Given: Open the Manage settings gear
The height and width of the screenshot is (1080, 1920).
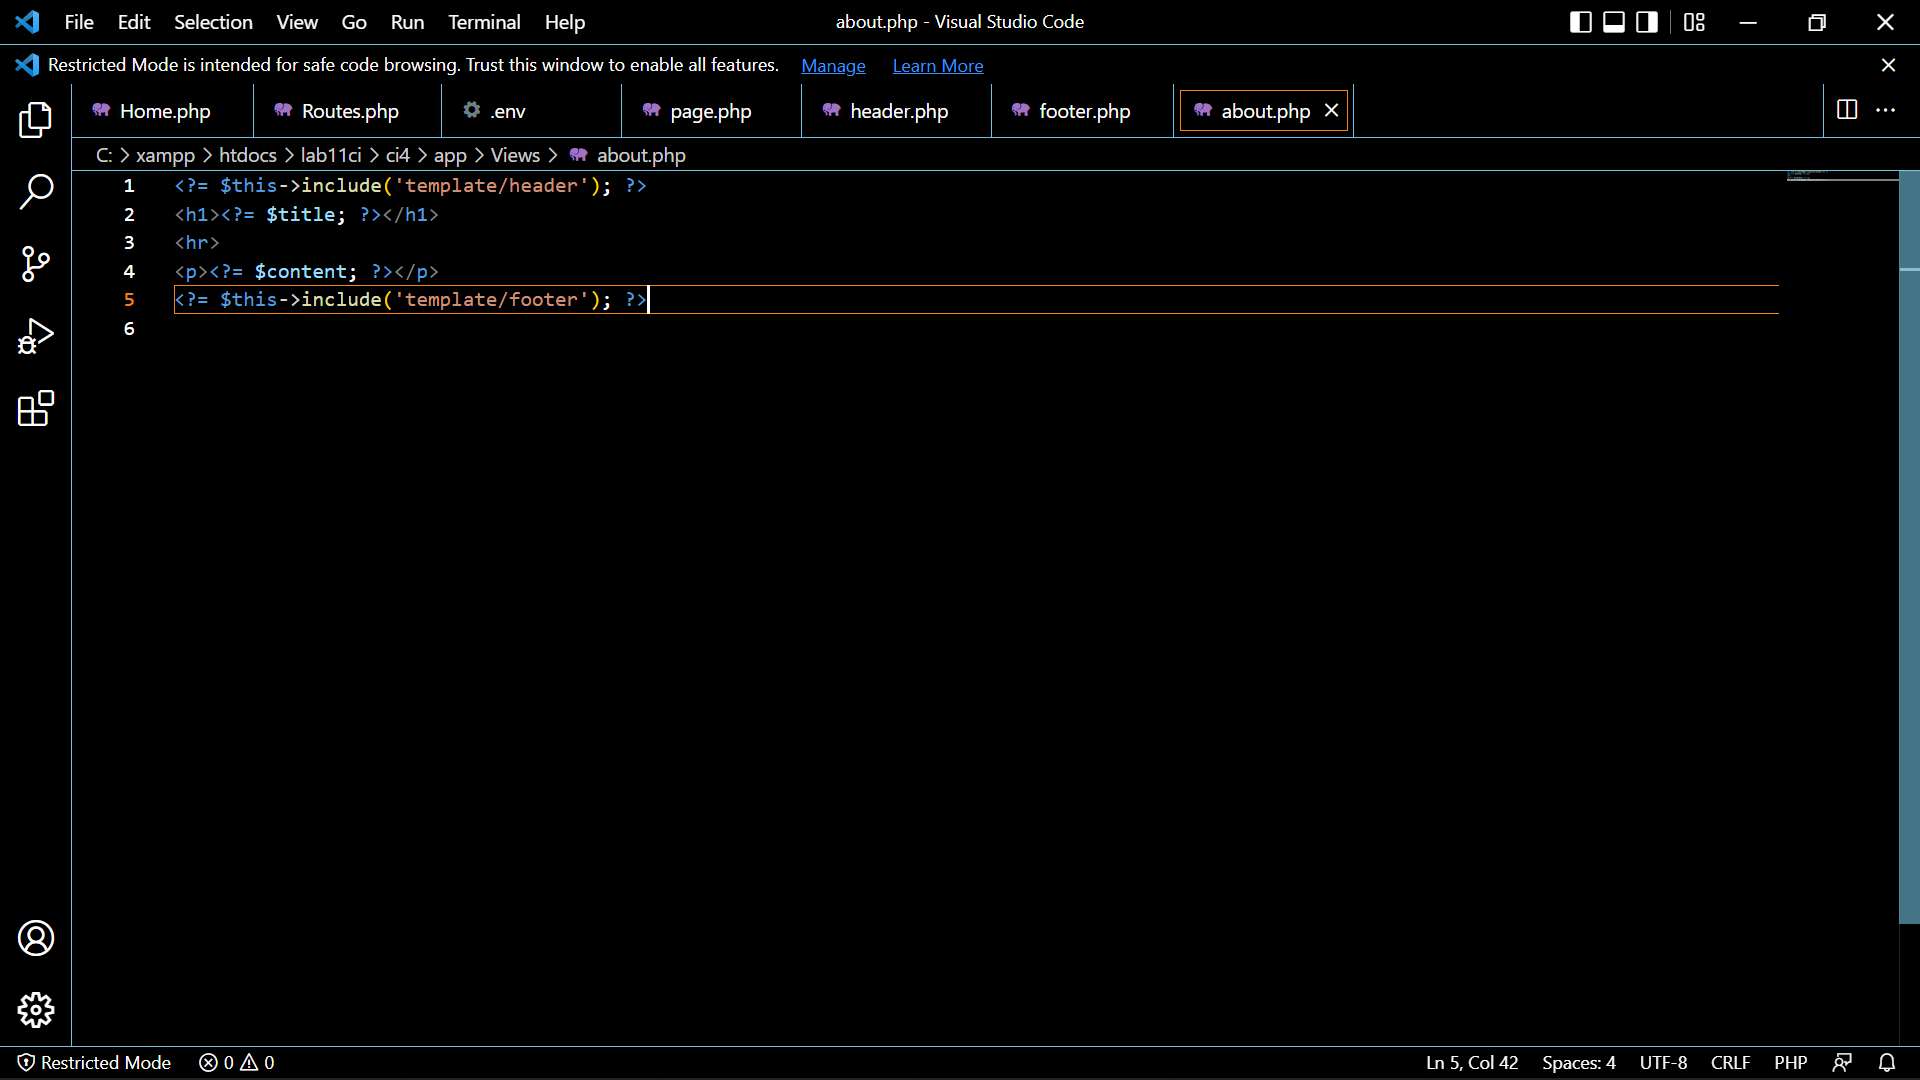Looking at the screenshot, I should tap(36, 1010).
